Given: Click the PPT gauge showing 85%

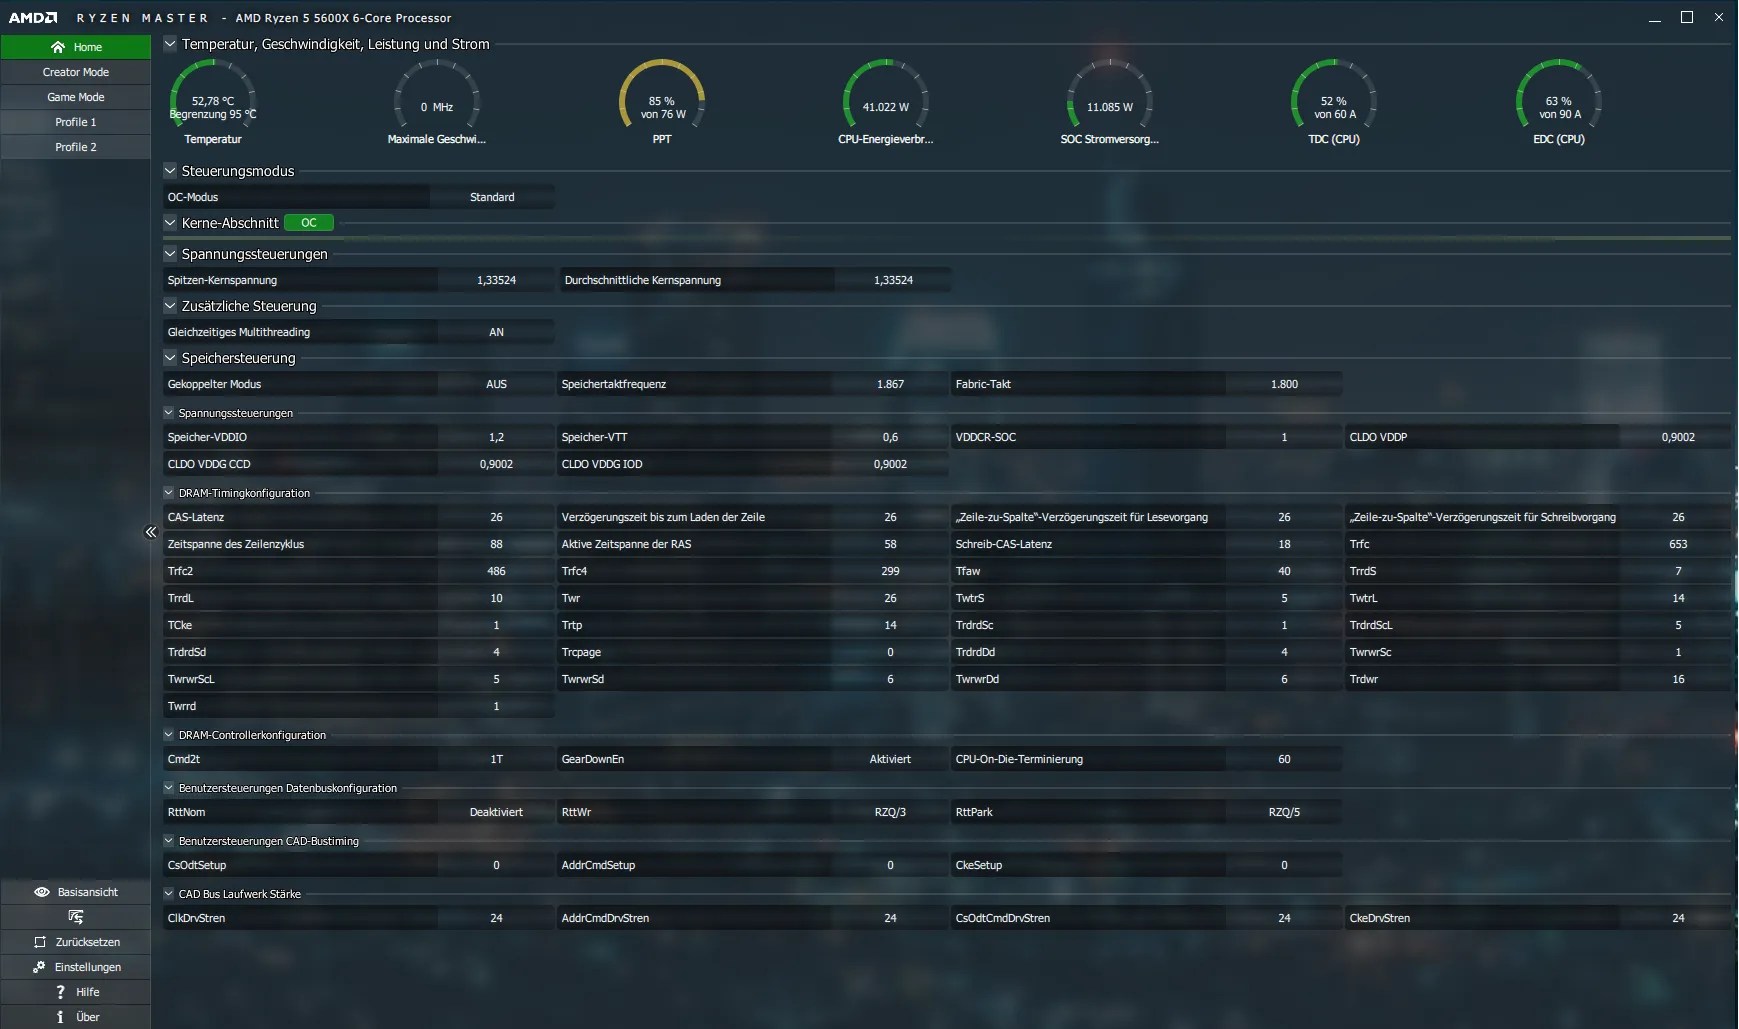Looking at the screenshot, I should [662, 99].
